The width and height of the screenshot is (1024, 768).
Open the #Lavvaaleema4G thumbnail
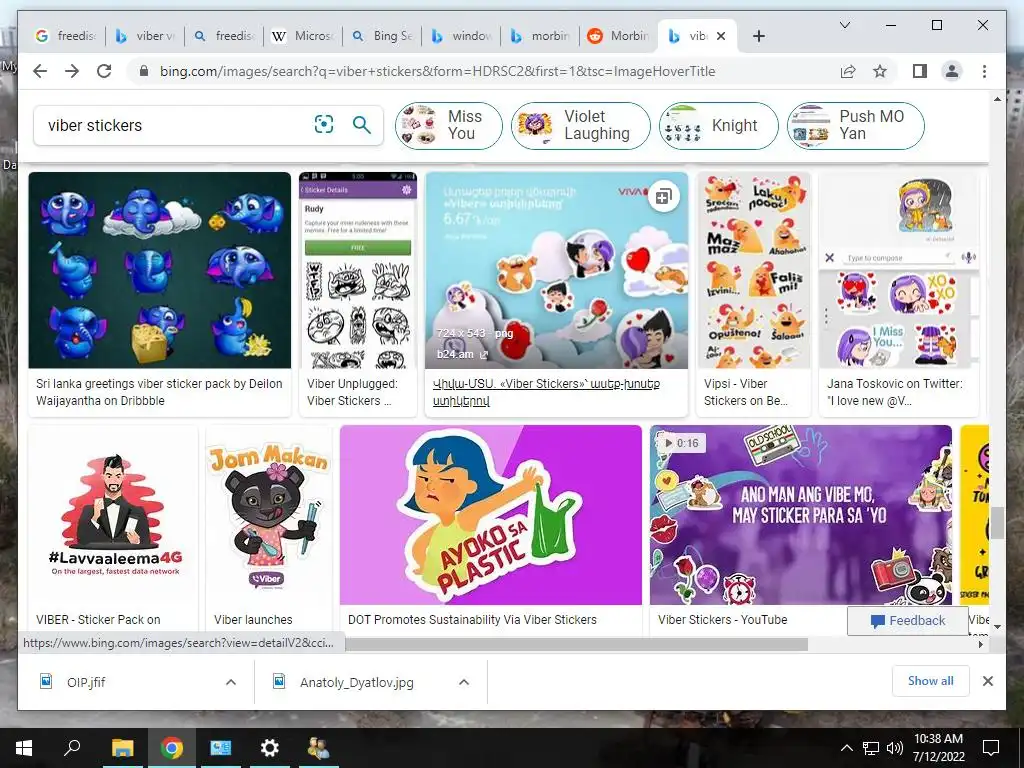[114, 515]
